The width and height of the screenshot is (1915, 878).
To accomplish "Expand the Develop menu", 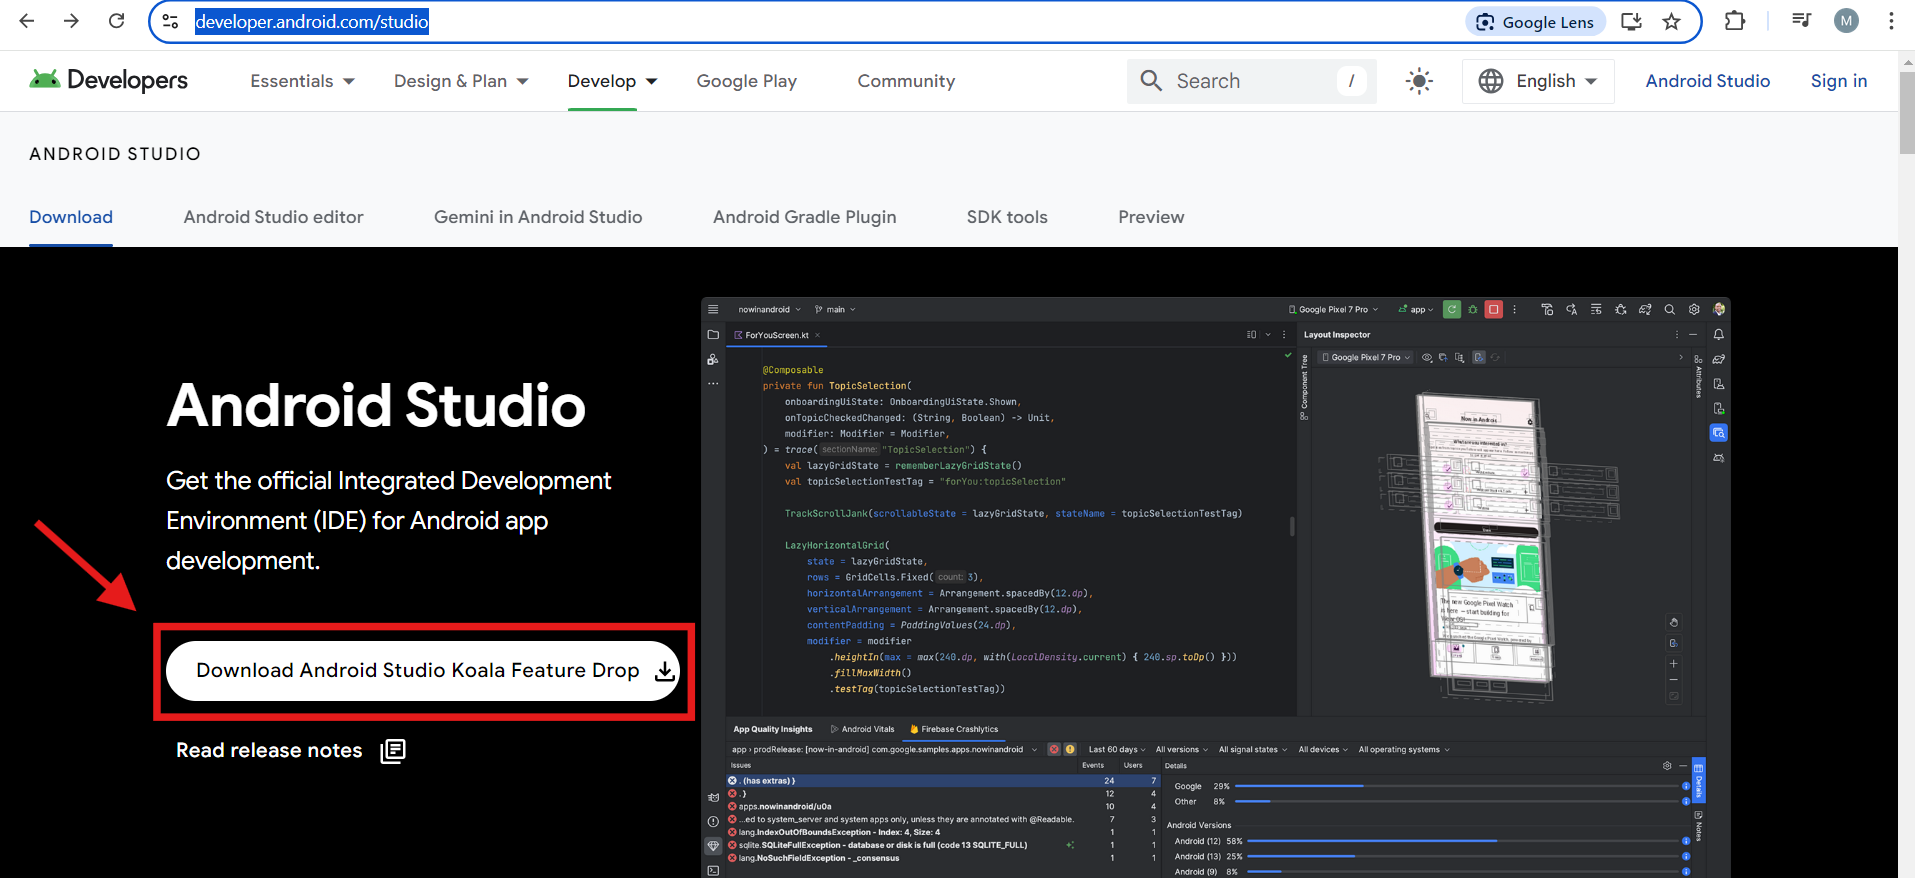I will click(612, 81).
